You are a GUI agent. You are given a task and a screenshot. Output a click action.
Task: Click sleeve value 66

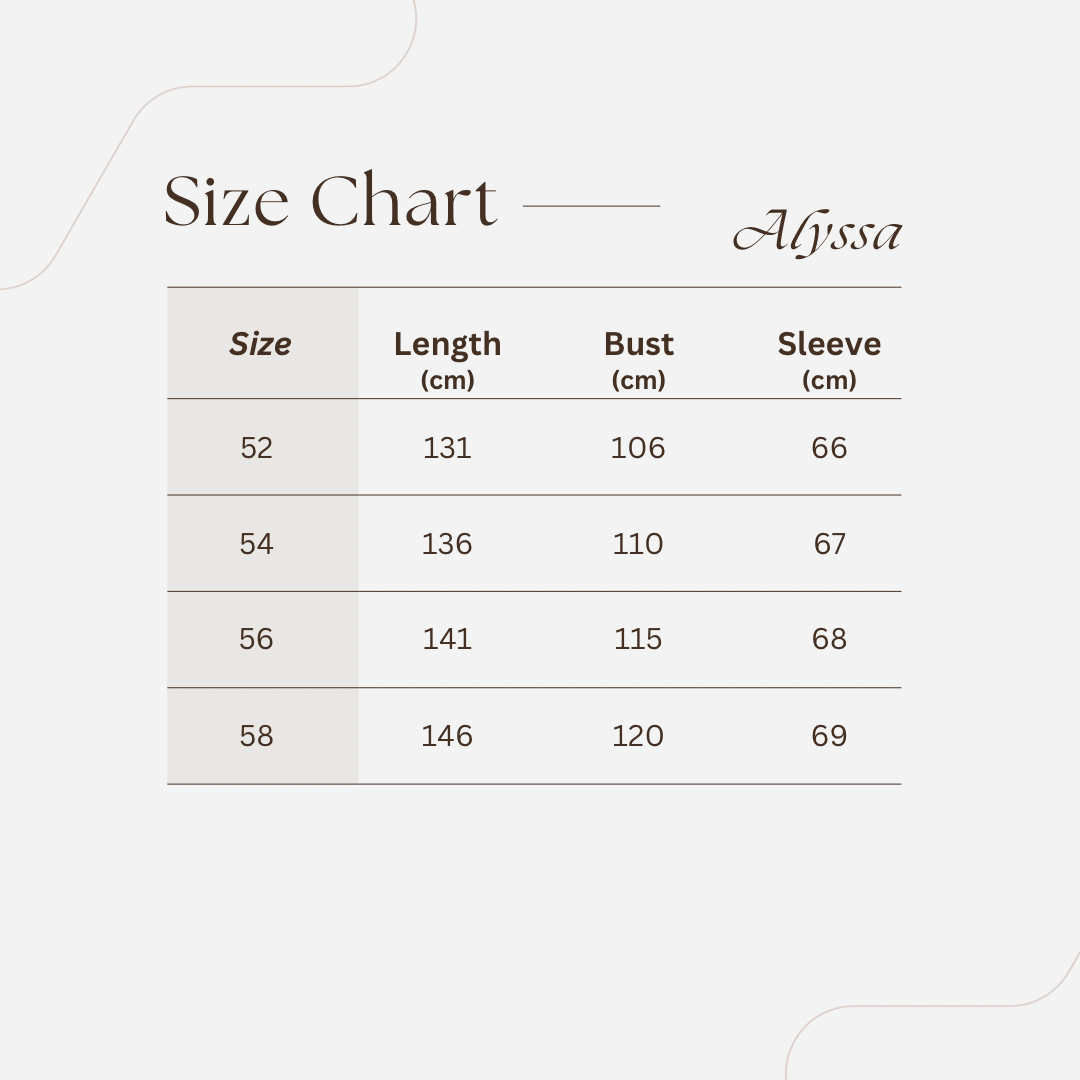pyautogui.click(x=829, y=448)
